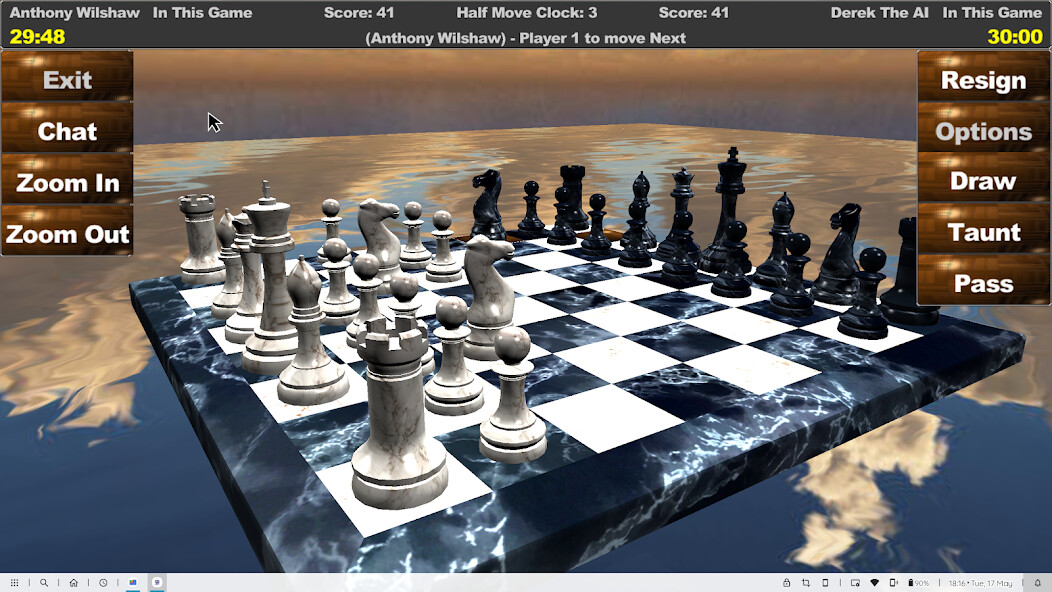
Task: Open the app launcher grid in the taskbar
Action: [x=14, y=583]
